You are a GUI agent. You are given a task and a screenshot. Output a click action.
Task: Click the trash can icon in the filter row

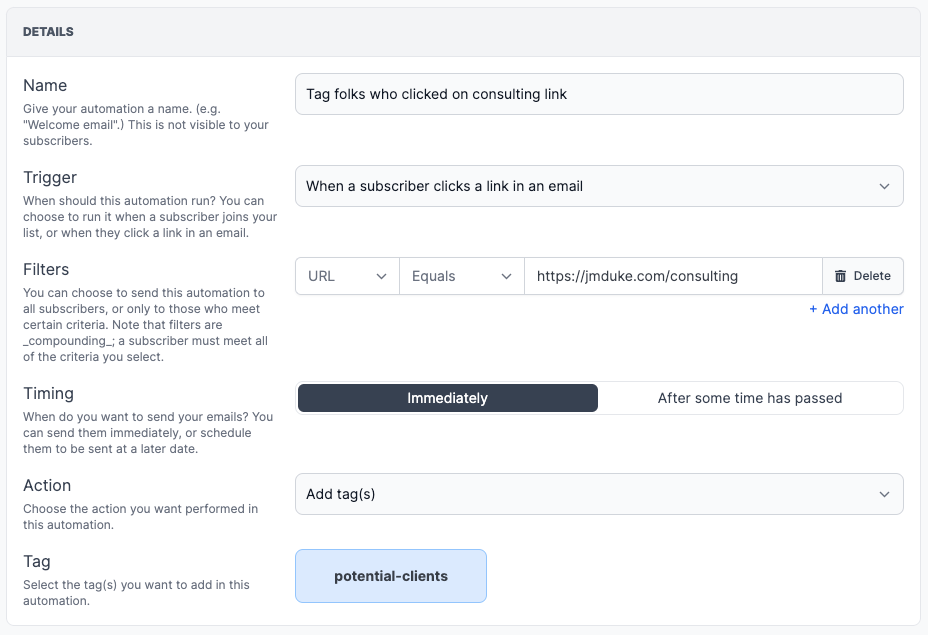point(840,276)
